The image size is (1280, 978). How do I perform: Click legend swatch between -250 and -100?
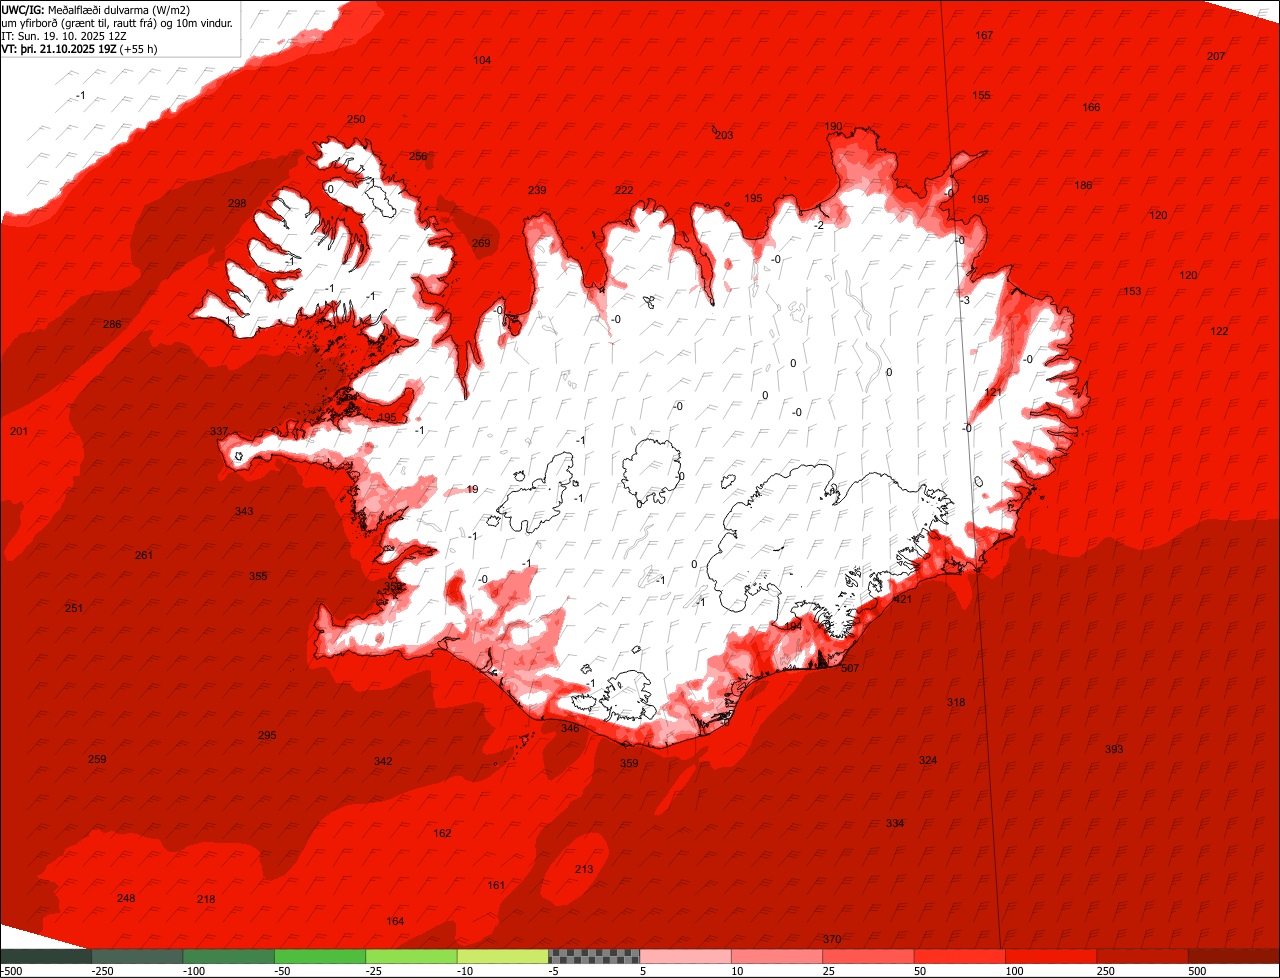click(137, 956)
